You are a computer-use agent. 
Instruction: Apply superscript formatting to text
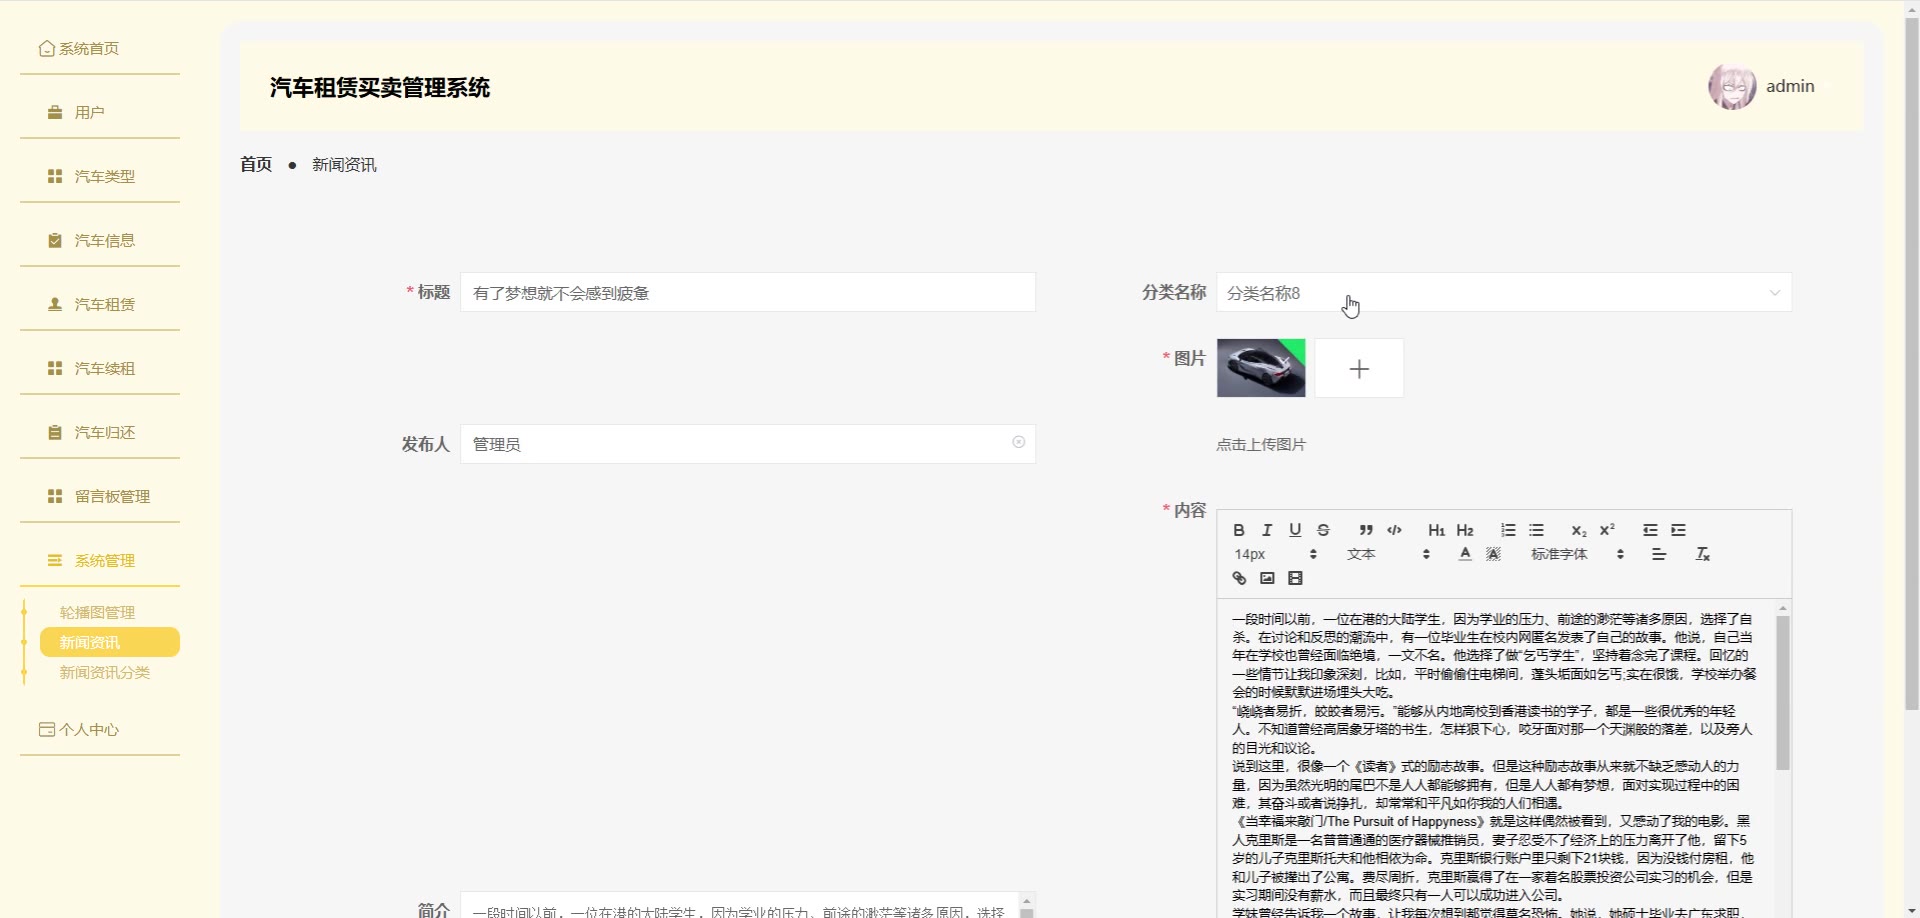click(x=1607, y=530)
